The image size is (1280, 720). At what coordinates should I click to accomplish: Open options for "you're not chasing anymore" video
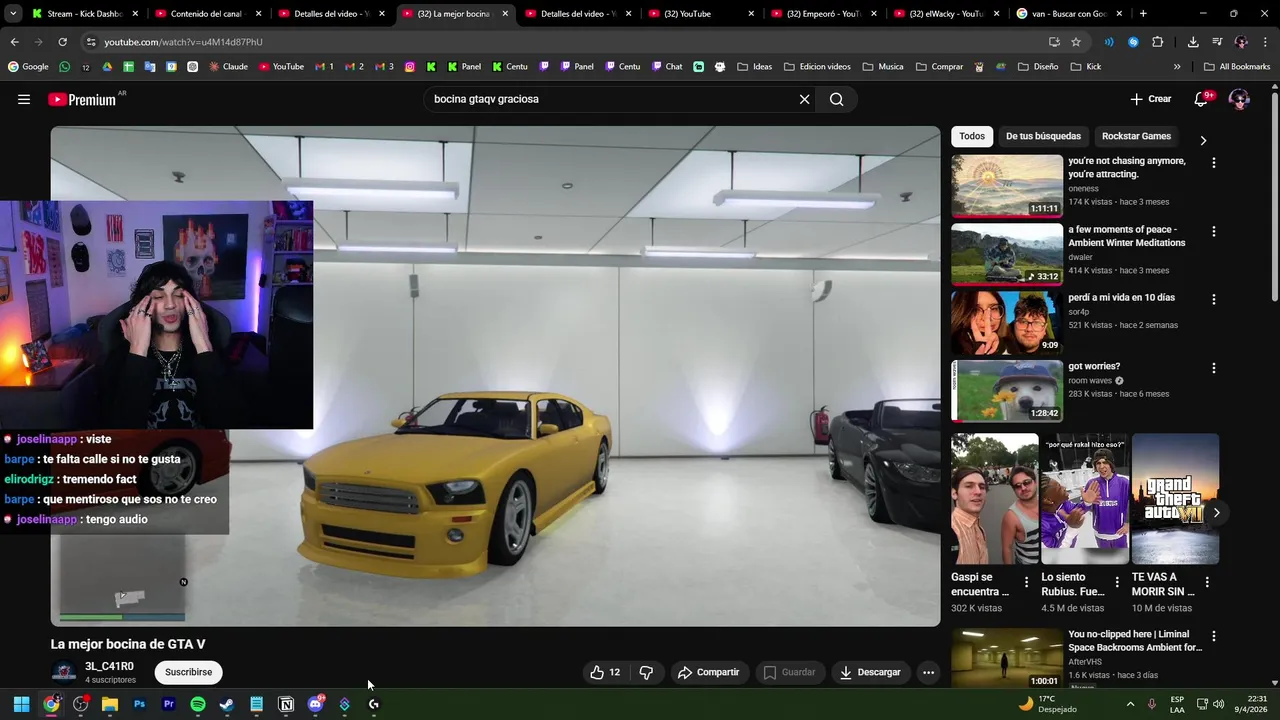coord(1214,162)
